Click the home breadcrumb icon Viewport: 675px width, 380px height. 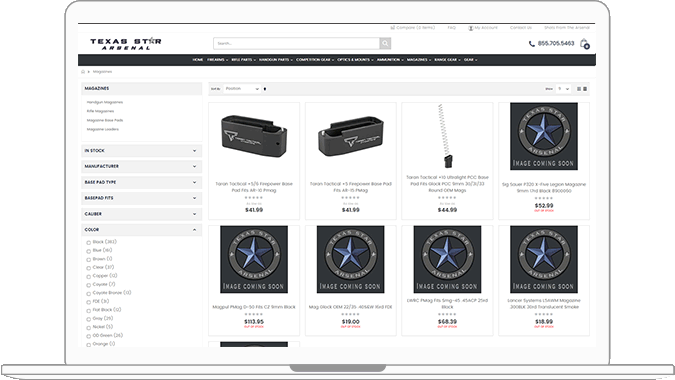83,72
